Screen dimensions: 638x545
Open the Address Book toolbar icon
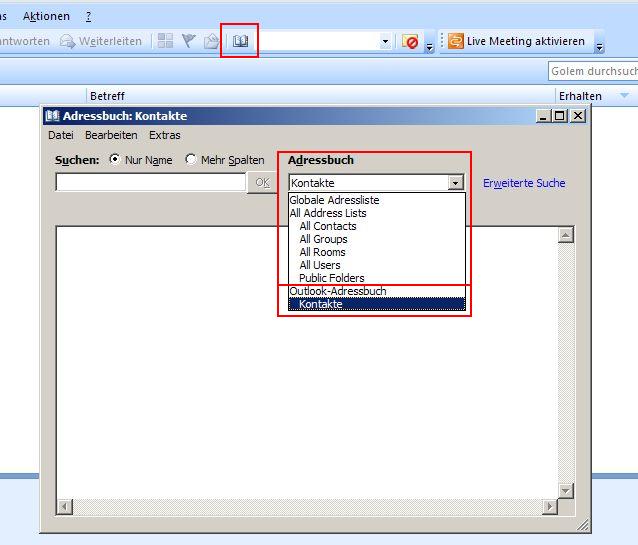pos(240,41)
